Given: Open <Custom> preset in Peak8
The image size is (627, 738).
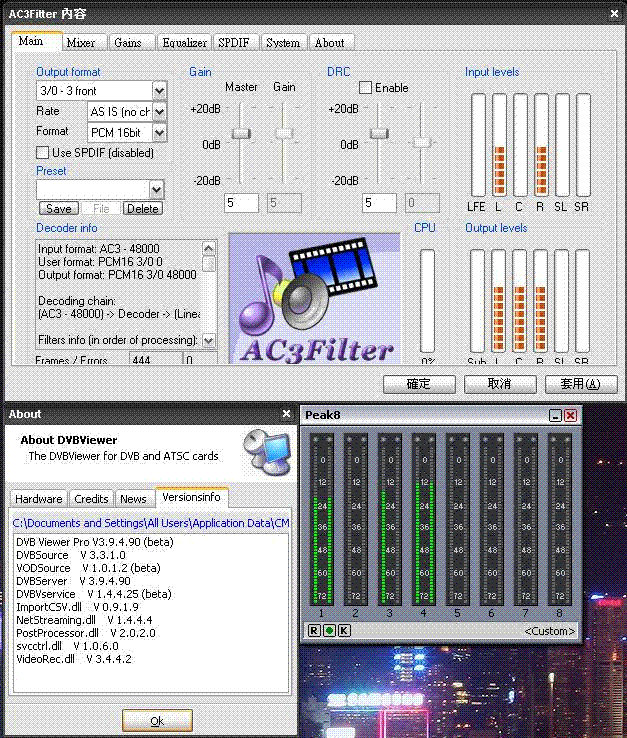Looking at the screenshot, I should pos(549,631).
